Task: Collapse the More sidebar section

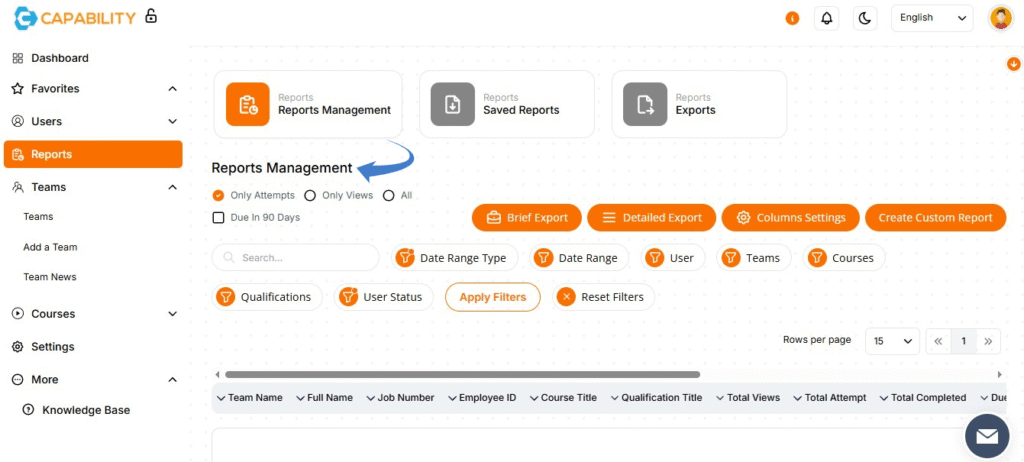Action: point(172,379)
